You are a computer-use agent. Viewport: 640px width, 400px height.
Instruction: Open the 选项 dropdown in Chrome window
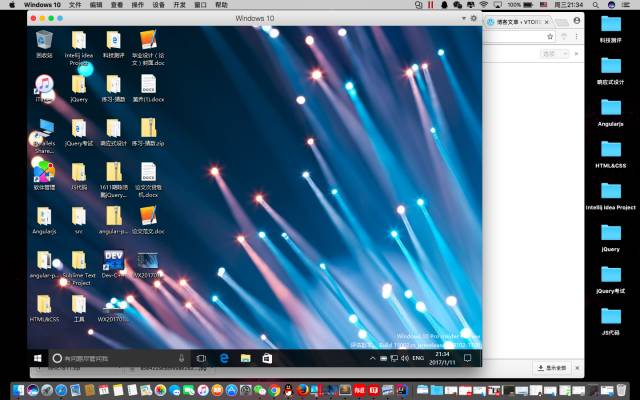(x=555, y=54)
